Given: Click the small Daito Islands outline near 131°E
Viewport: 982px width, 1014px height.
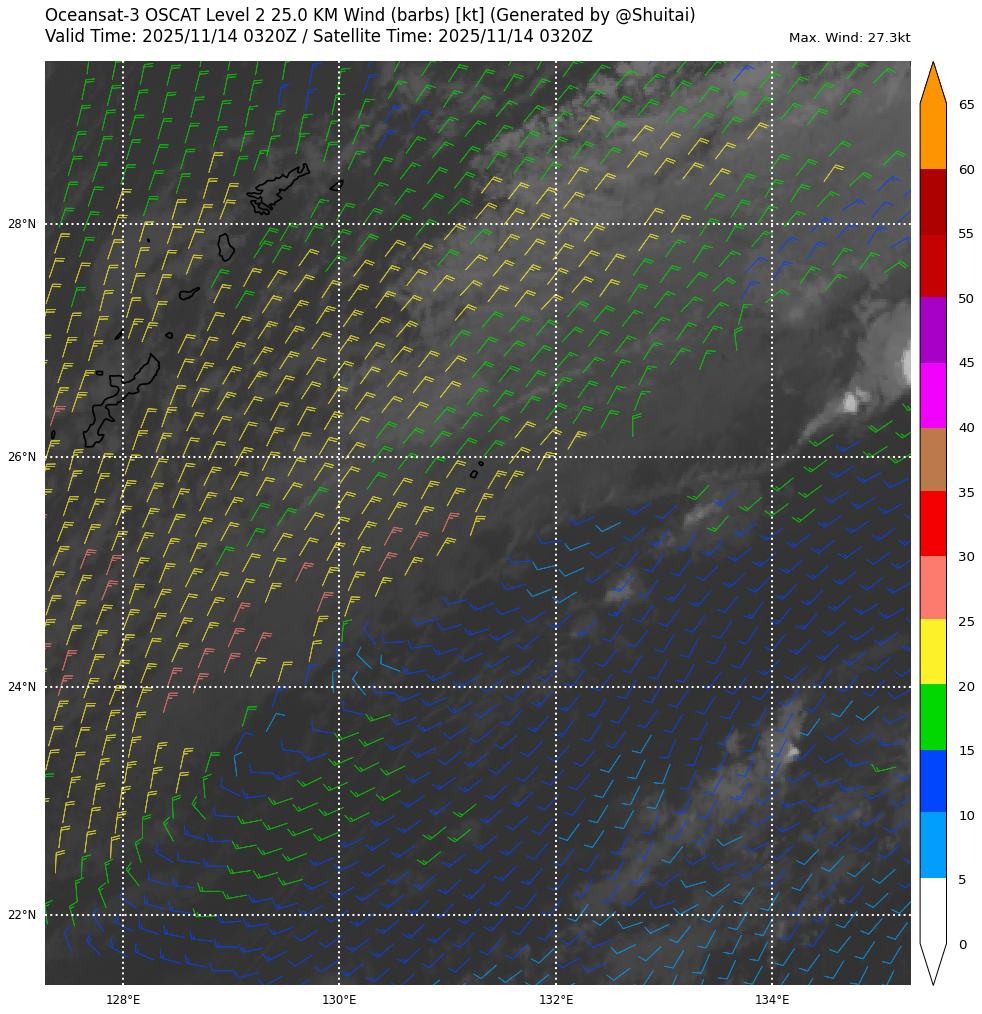Looking at the screenshot, I should 474,473.
